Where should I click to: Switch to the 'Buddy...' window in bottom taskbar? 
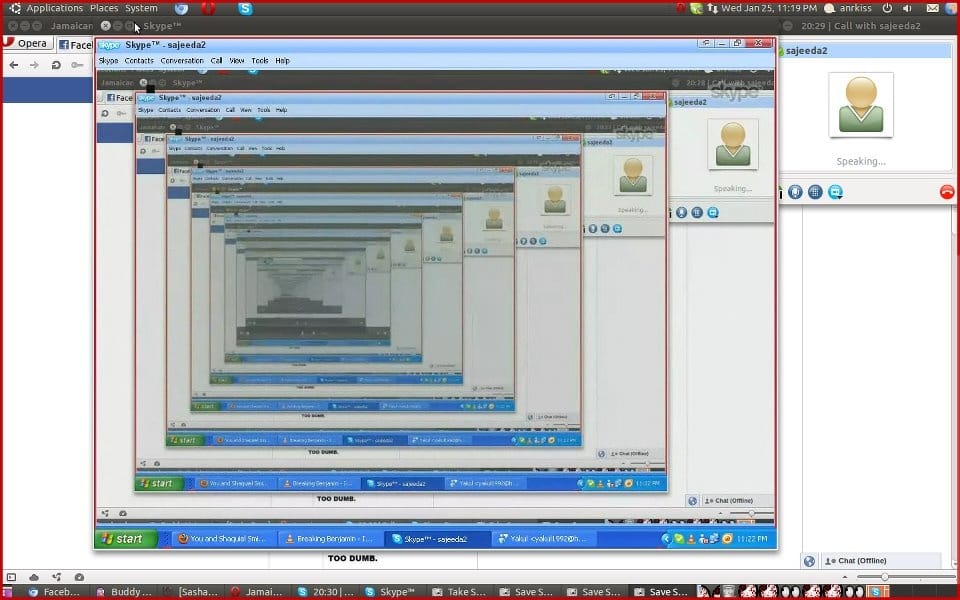[124, 591]
